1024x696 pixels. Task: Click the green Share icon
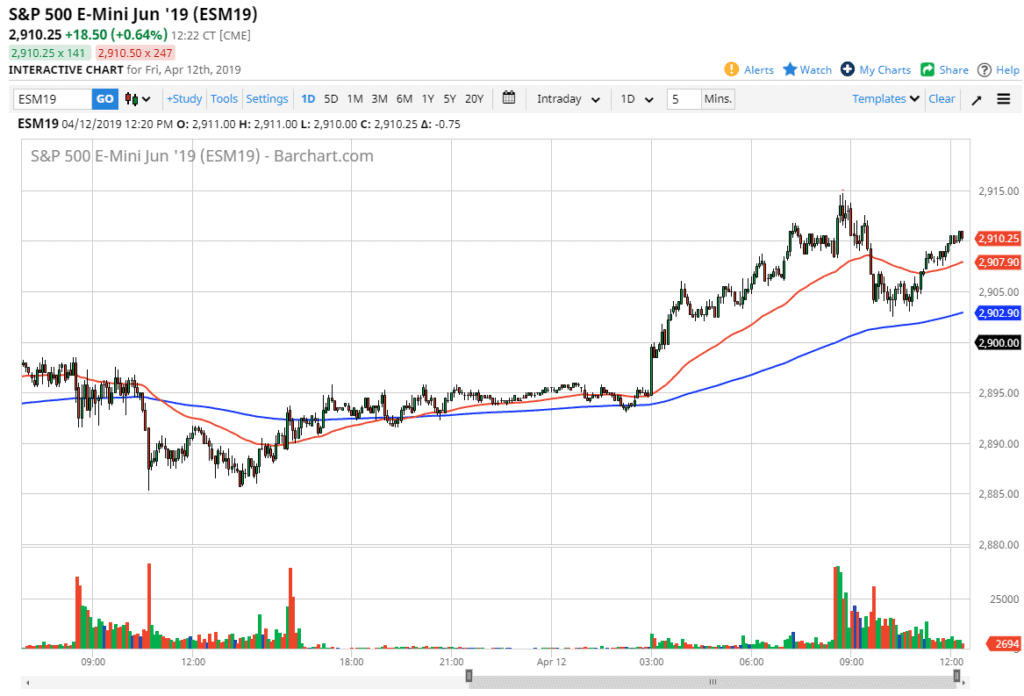[x=927, y=70]
